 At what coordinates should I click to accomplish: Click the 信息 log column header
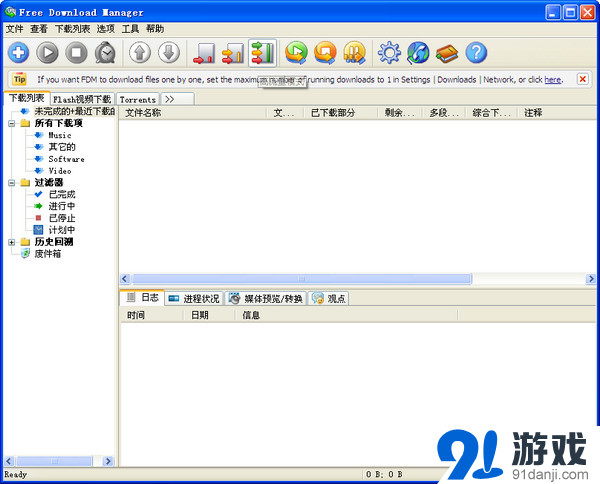click(346, 315)
